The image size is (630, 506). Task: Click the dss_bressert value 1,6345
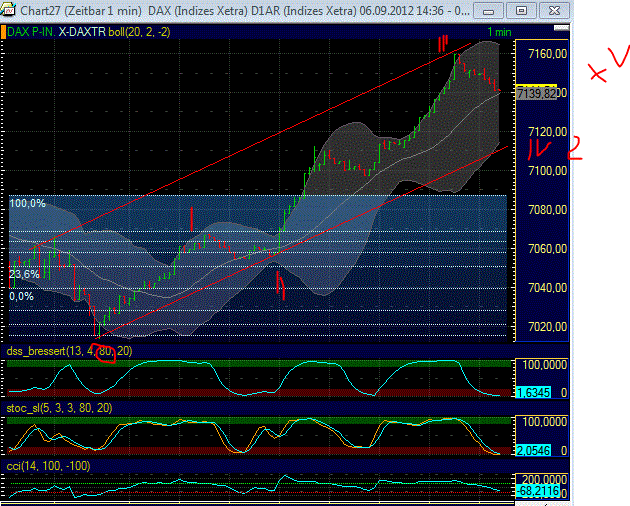pyautogui.click(x=533, y=392)
